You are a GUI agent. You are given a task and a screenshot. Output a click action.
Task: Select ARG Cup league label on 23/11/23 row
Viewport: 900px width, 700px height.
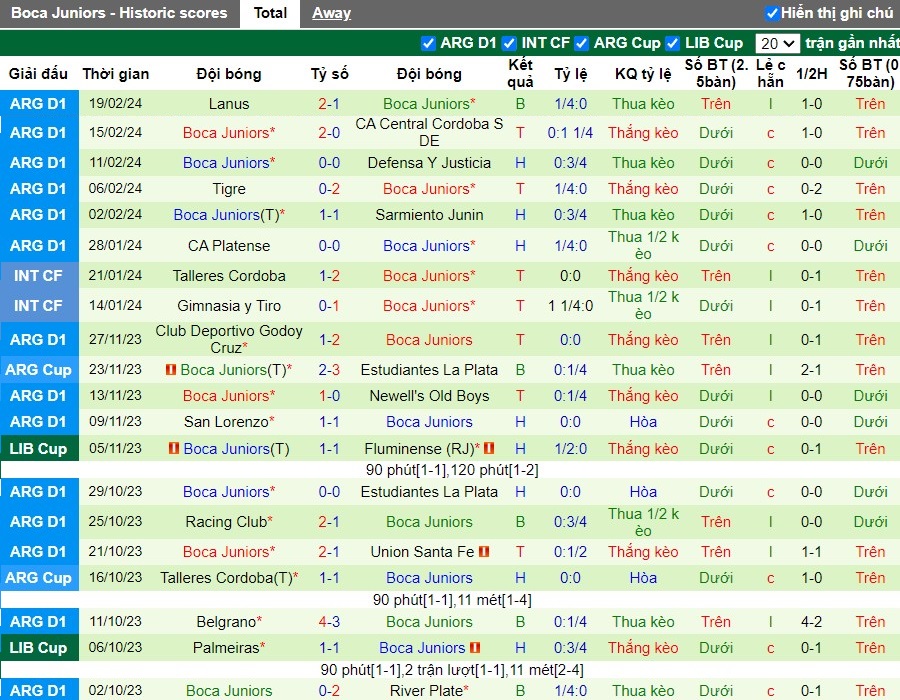tap(38, 370)
